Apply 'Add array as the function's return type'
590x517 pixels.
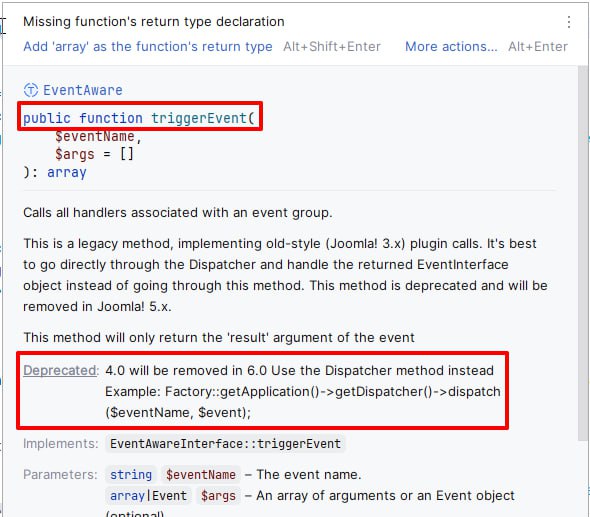pos(148,47)
